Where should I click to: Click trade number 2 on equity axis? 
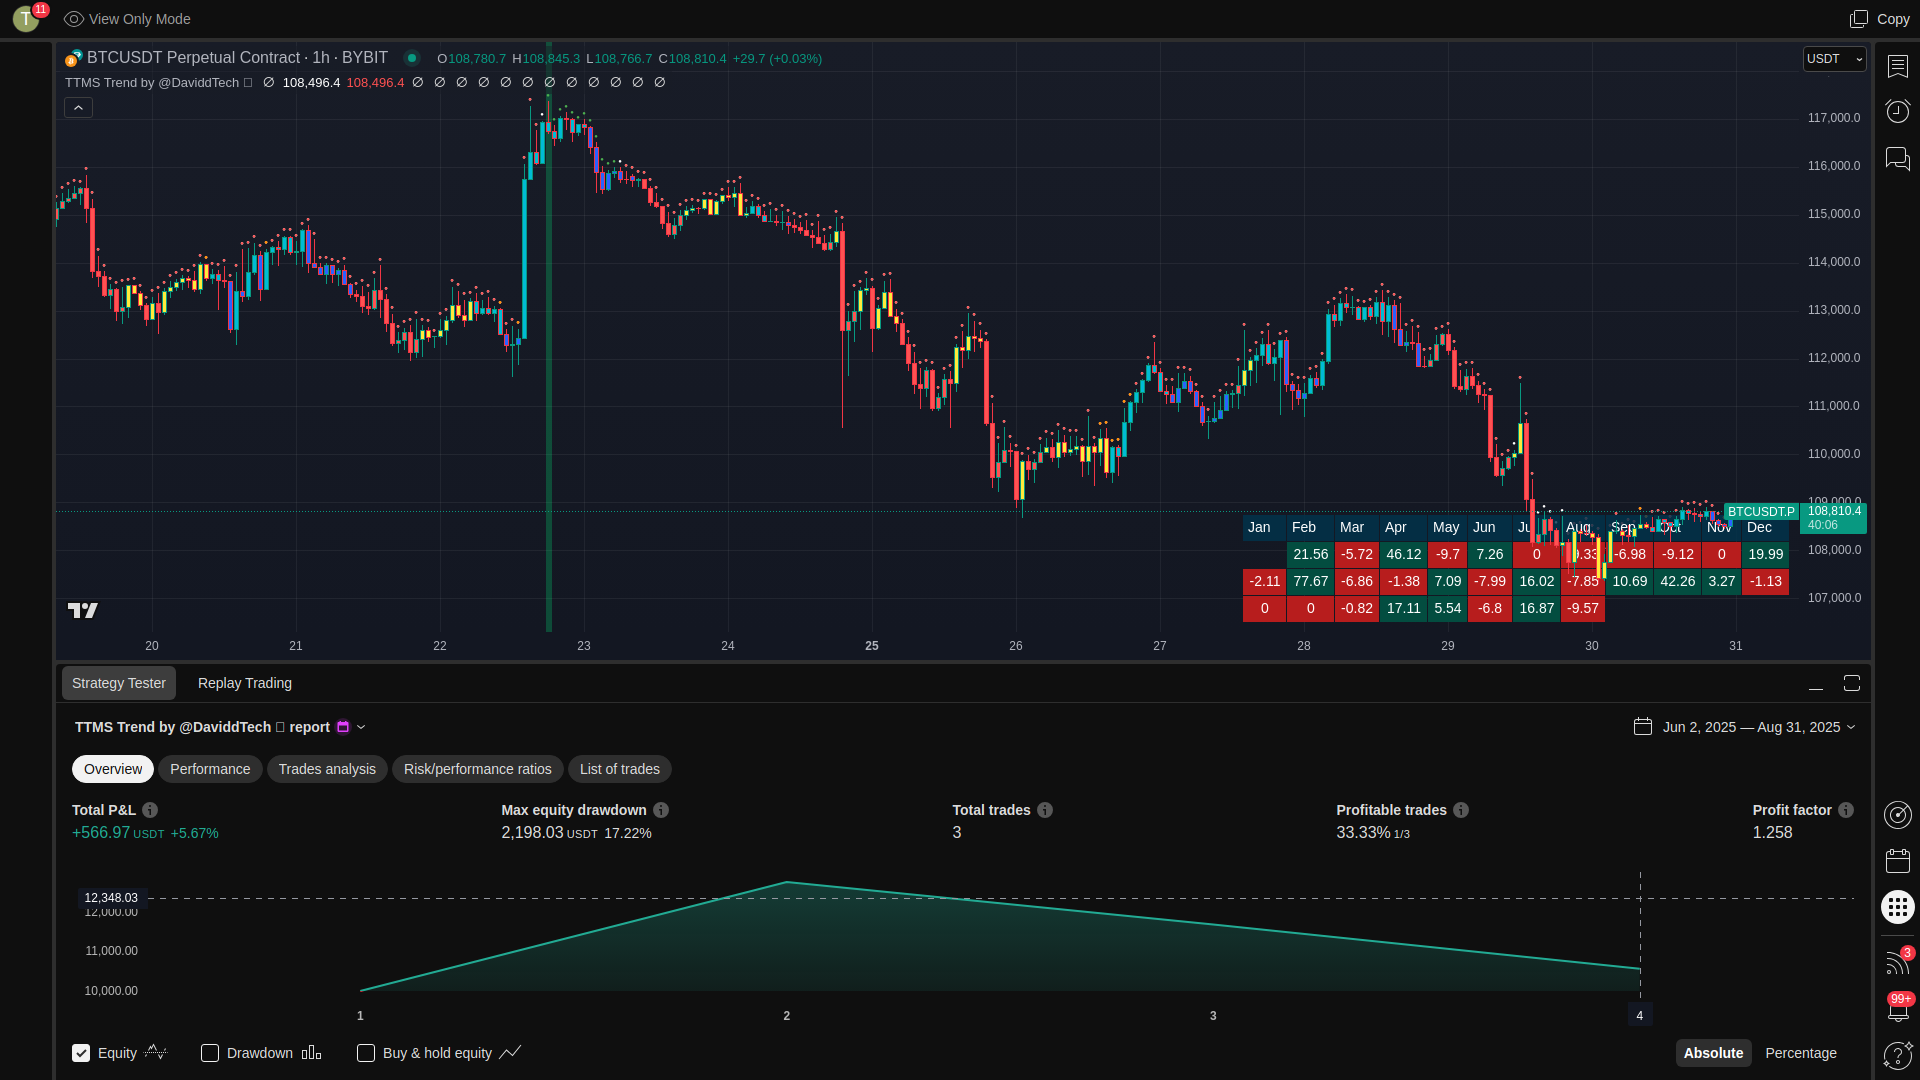pyautogui.click(x=787, y=1016)
